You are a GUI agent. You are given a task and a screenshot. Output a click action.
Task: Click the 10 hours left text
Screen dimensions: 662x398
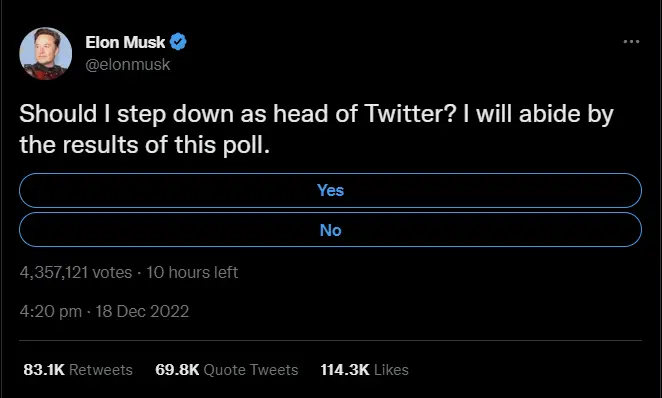pyautogui.click(x=192, y=273)
